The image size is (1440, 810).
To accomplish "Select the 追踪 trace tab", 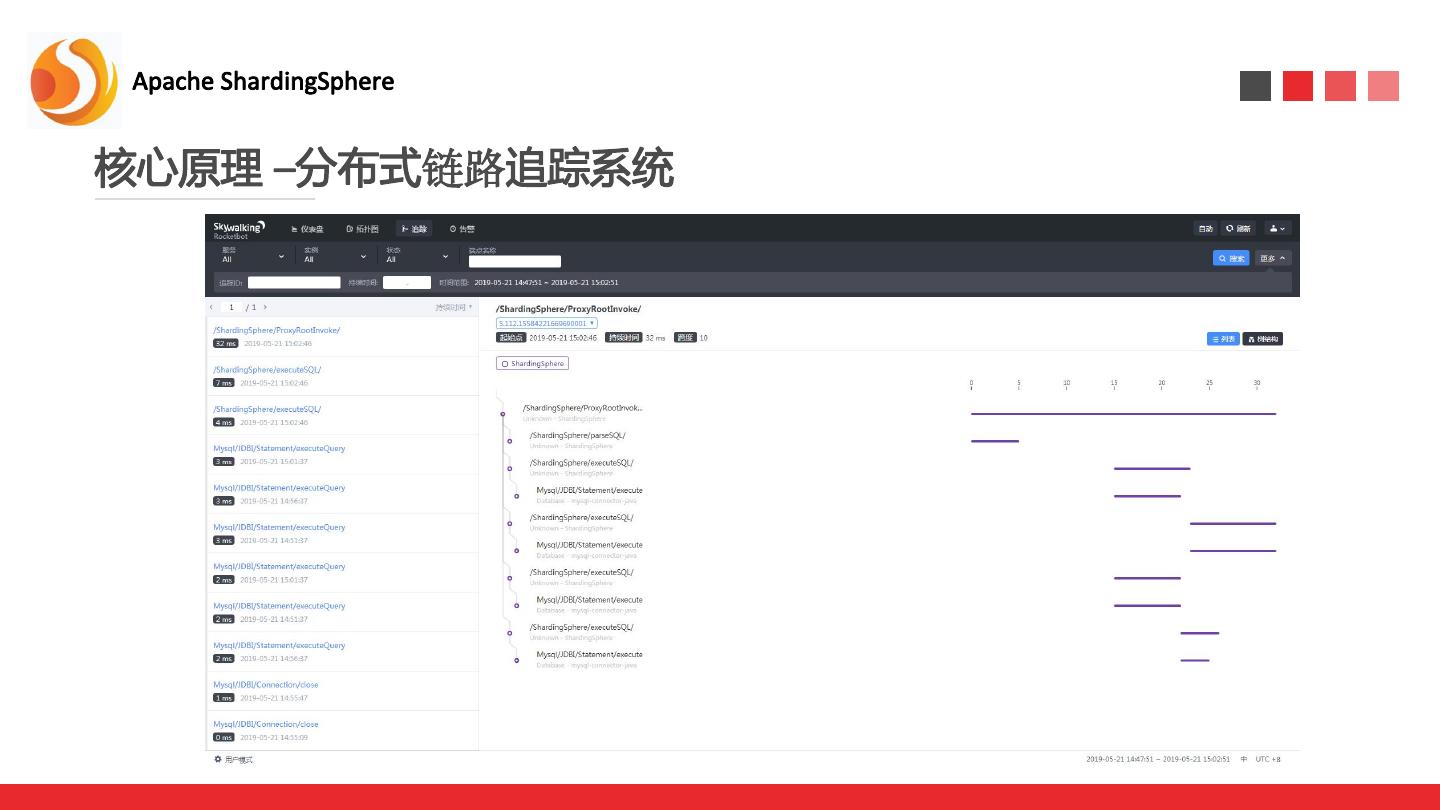I will (x=414, y=229).
